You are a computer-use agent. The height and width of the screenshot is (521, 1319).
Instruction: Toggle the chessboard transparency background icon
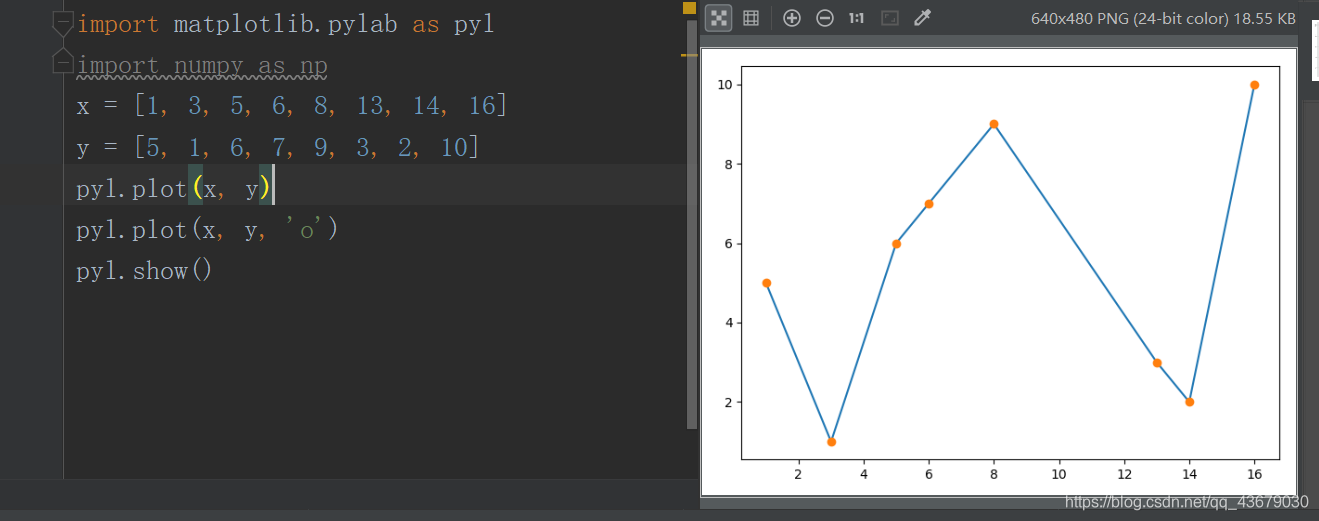tap(718, 18)
